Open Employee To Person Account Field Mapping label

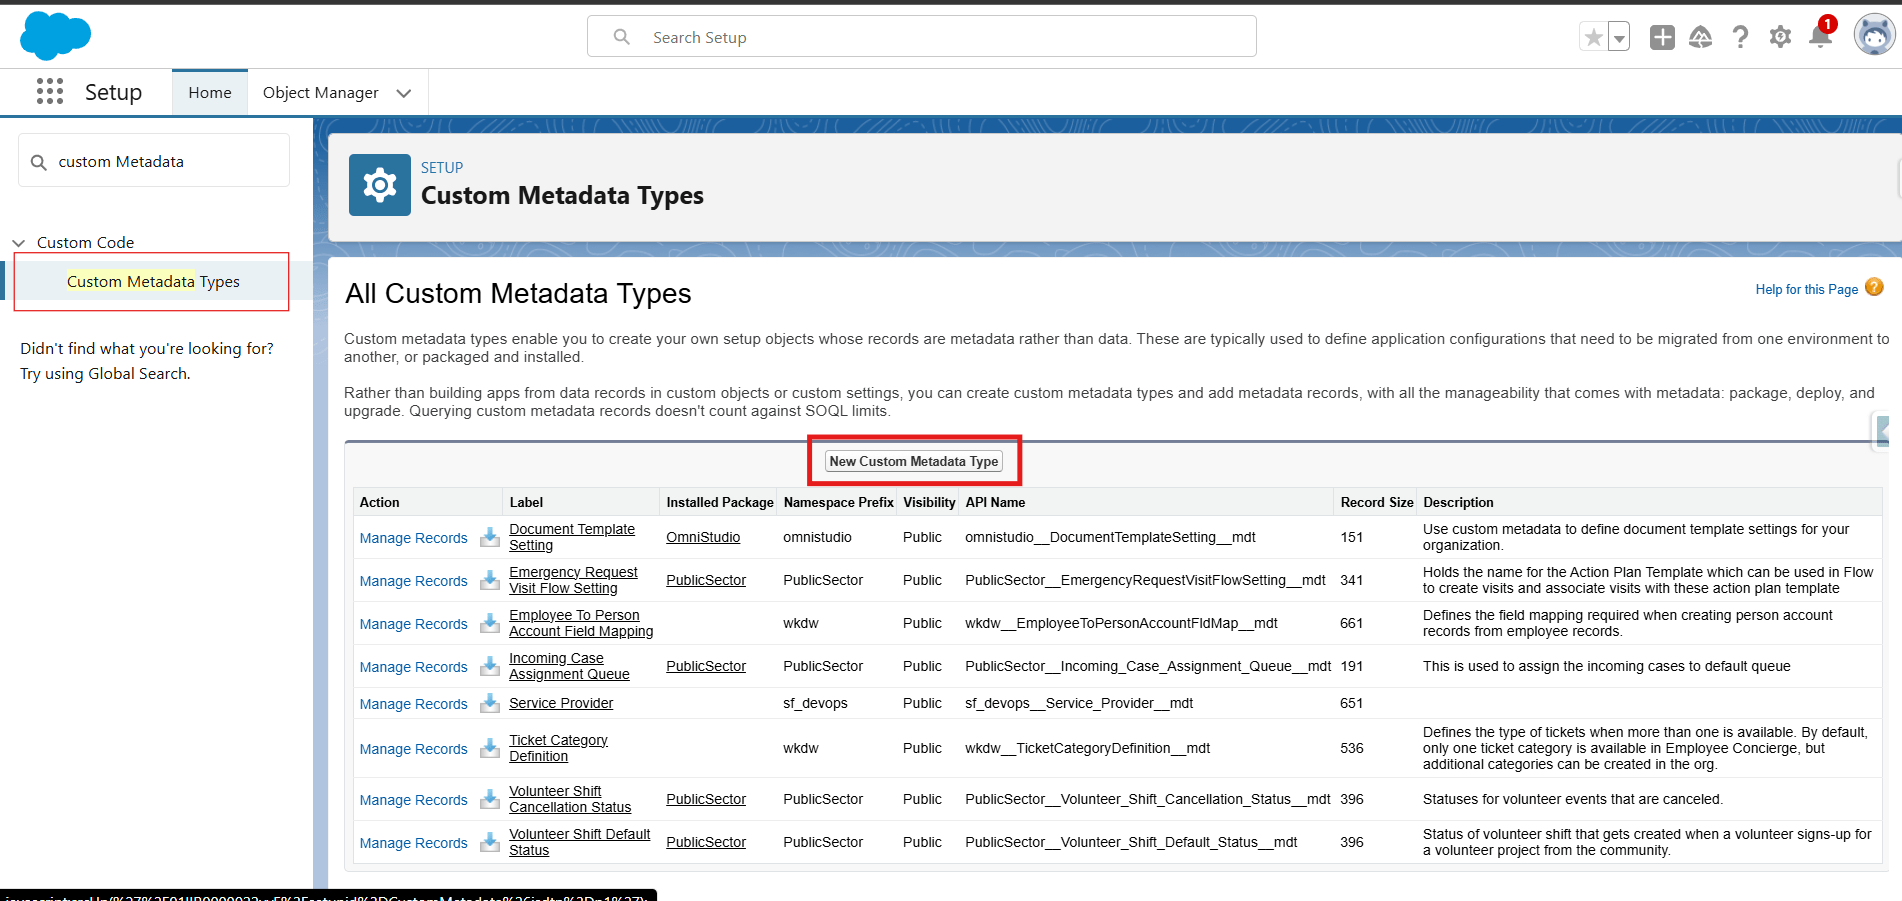click(581, 623)
